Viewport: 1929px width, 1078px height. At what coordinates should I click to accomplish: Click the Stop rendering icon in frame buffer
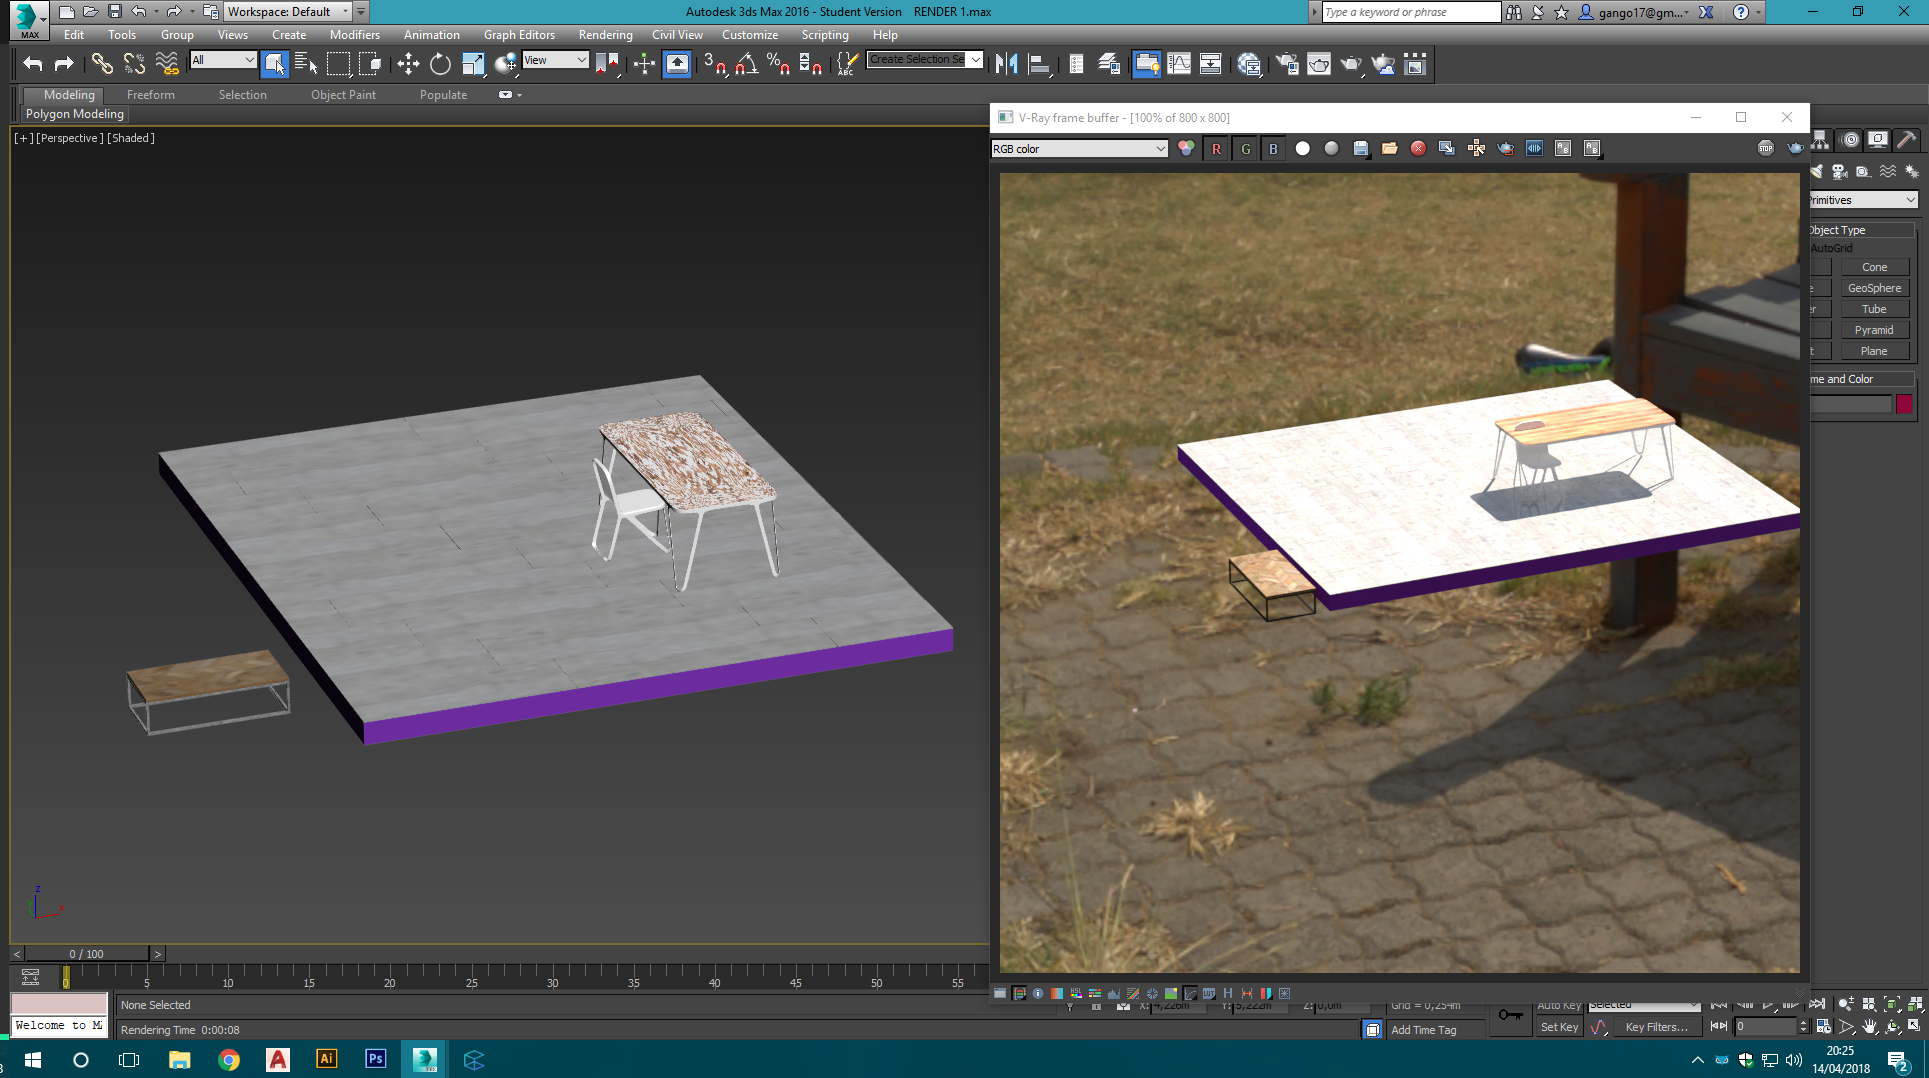click(1766, 148)
